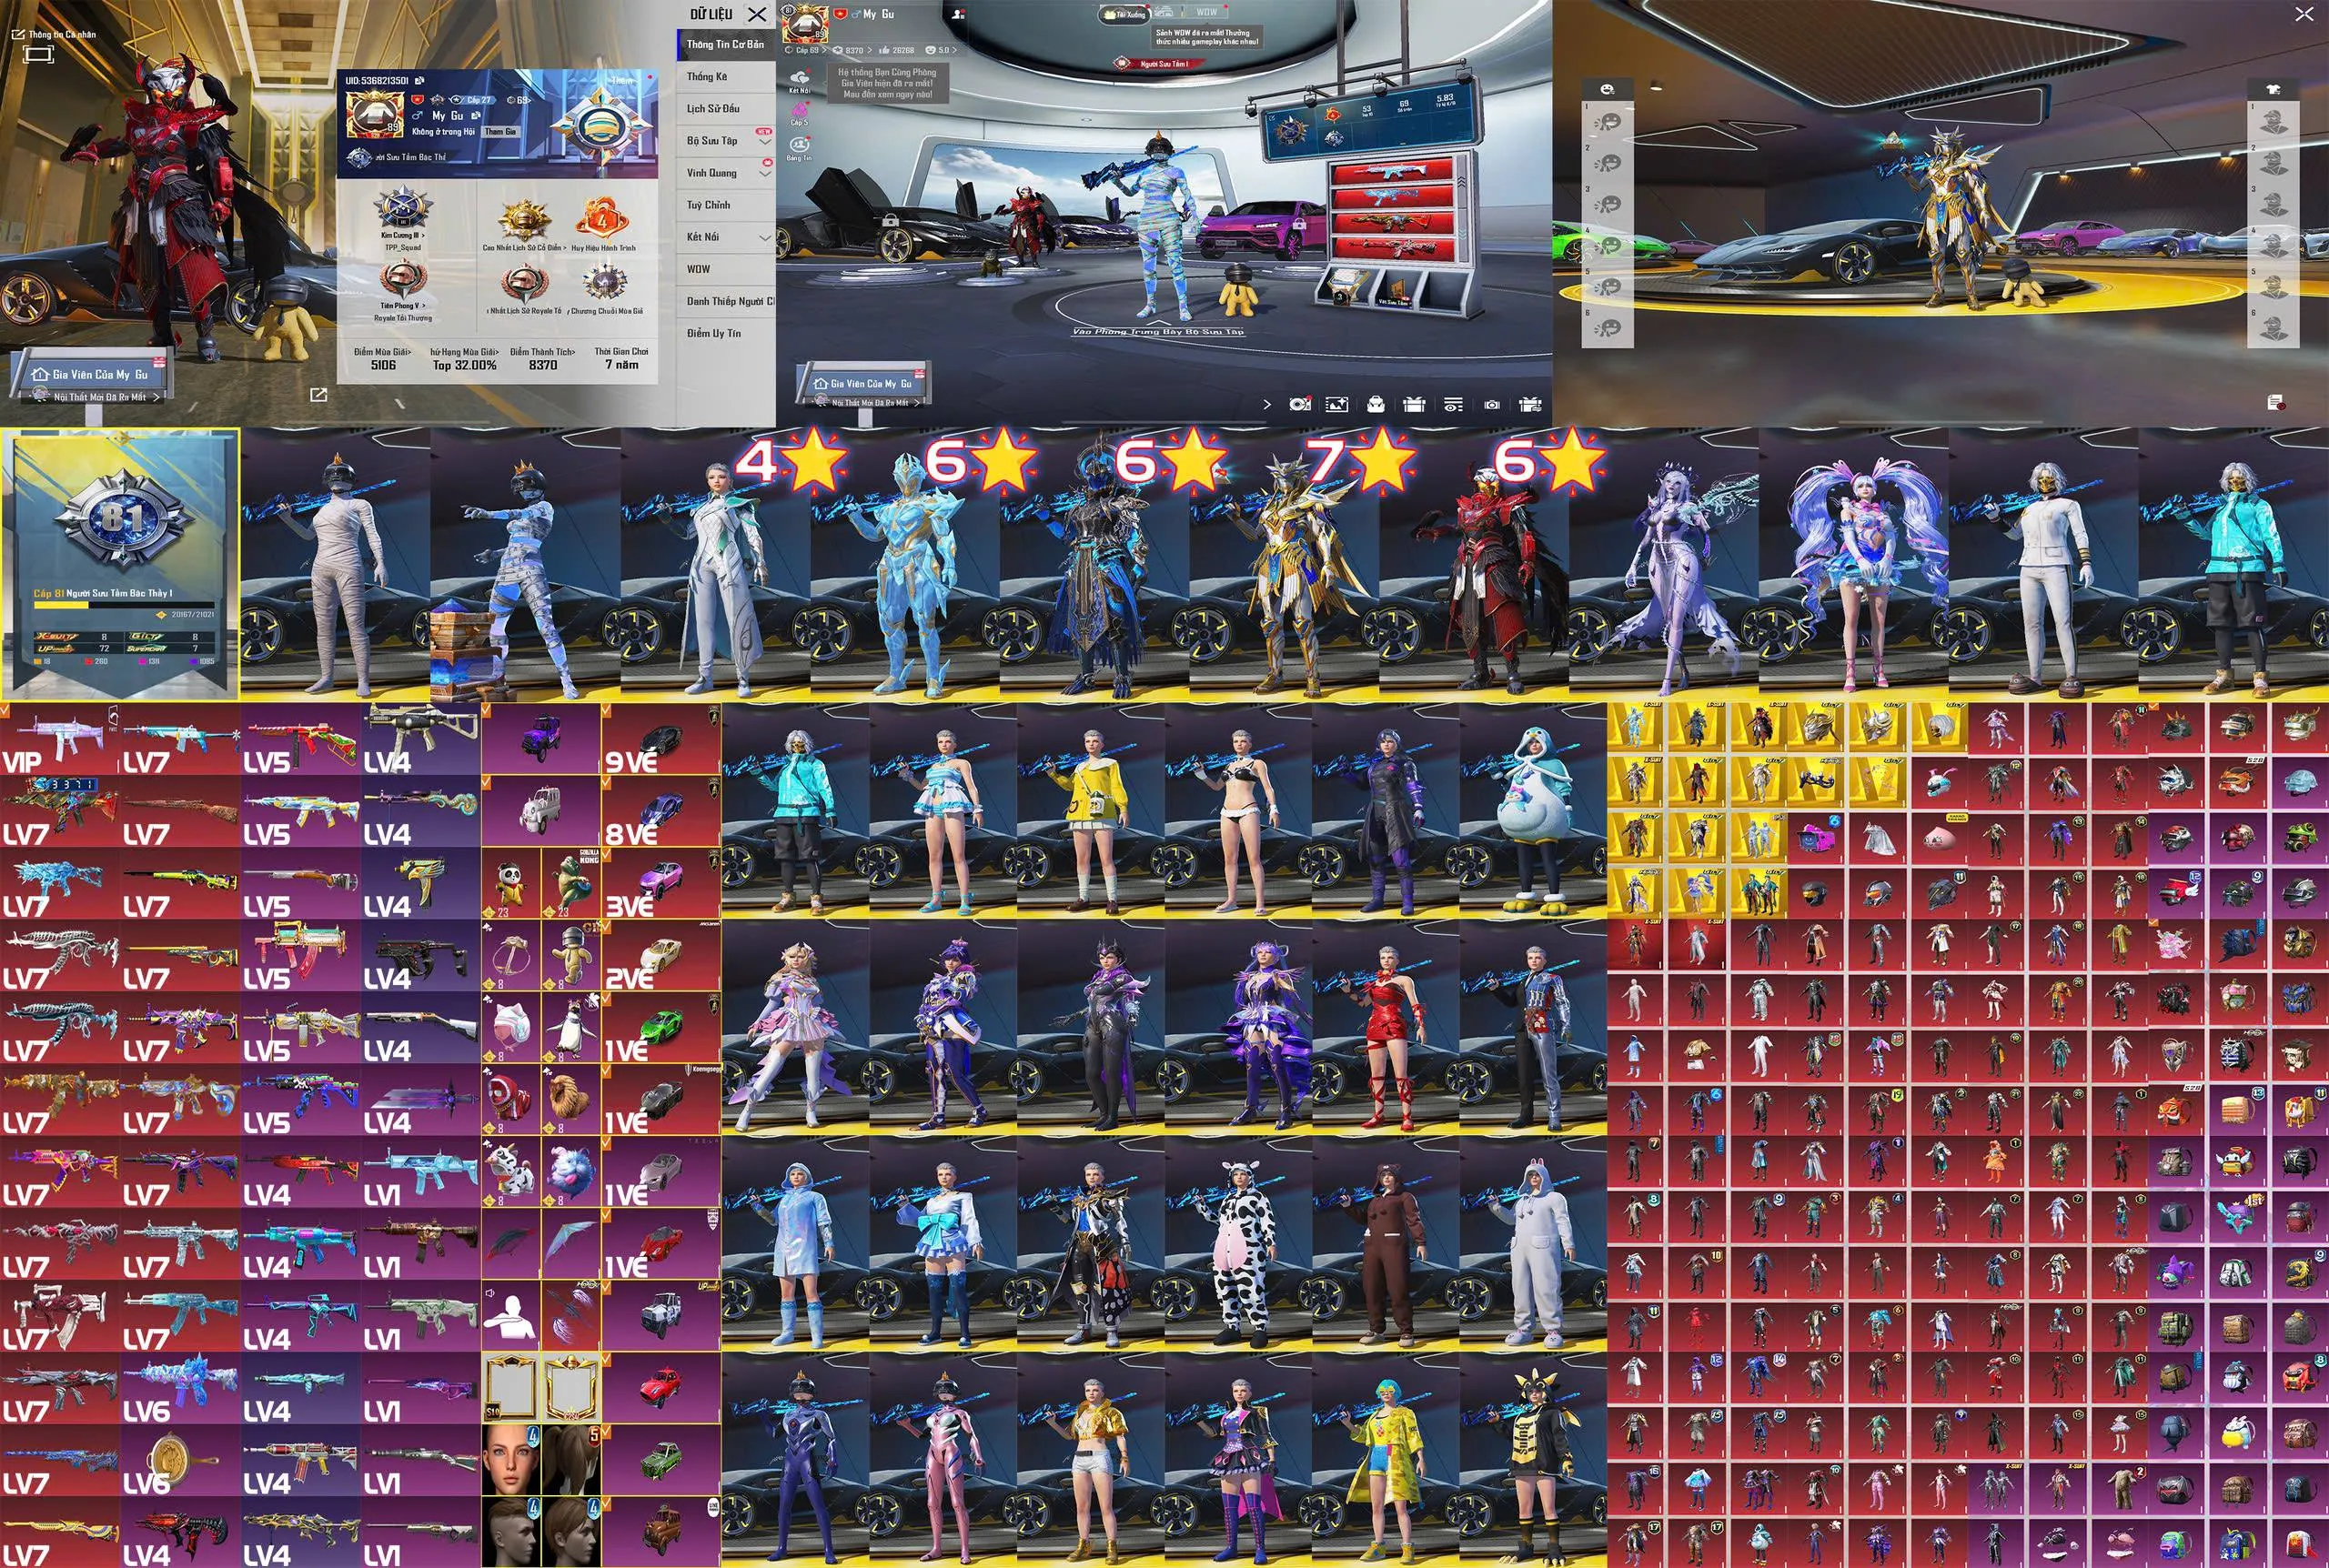Select the Thông Tin Cơ Bản tab
Image resolution: width=2329 pixels, height=1568 pixels.
click(726, 45)
